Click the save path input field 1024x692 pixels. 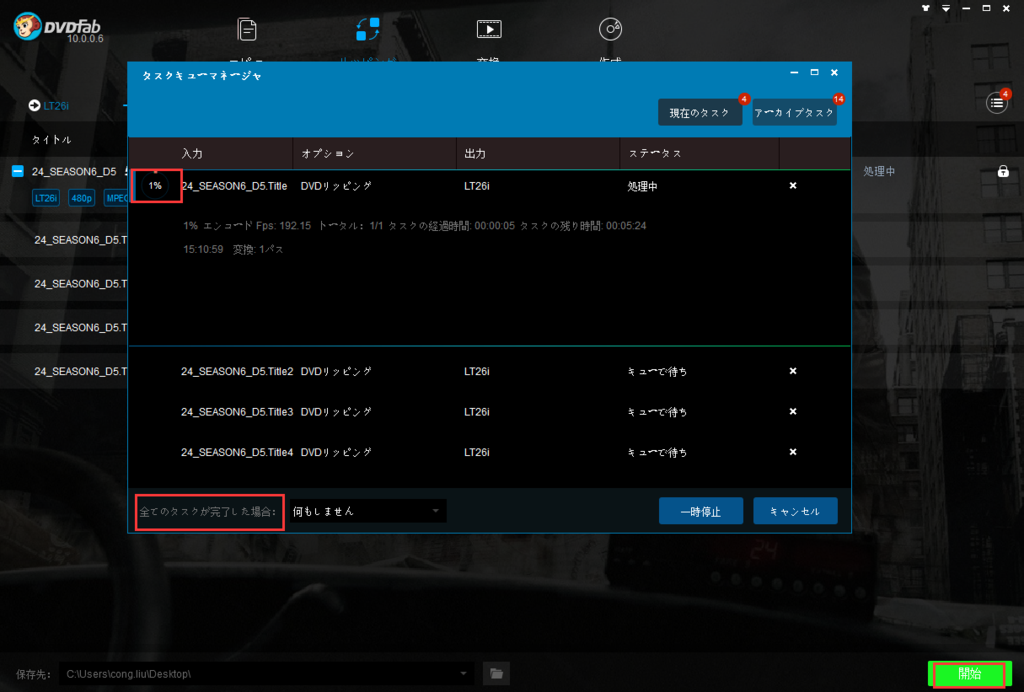266,673
